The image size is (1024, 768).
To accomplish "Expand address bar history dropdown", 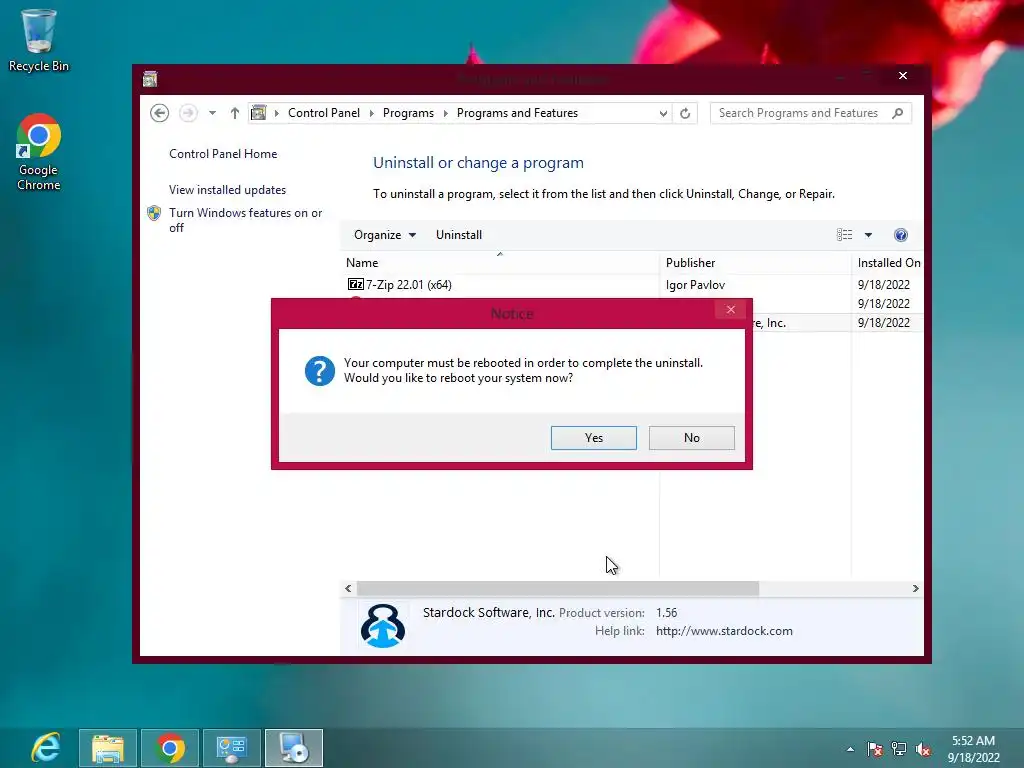I will pyautogui.click(x=663, y=113).
